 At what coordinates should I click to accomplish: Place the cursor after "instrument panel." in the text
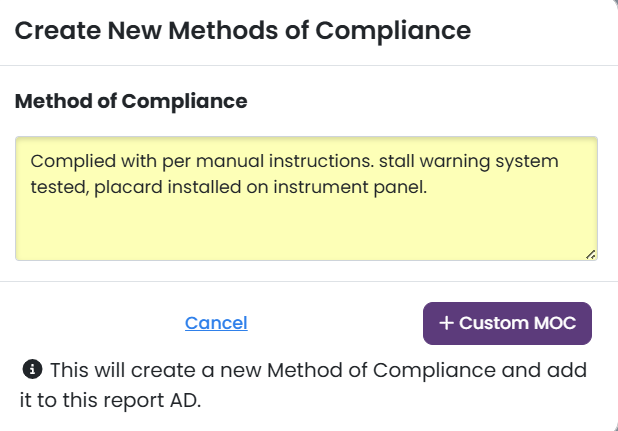(427, 187)
